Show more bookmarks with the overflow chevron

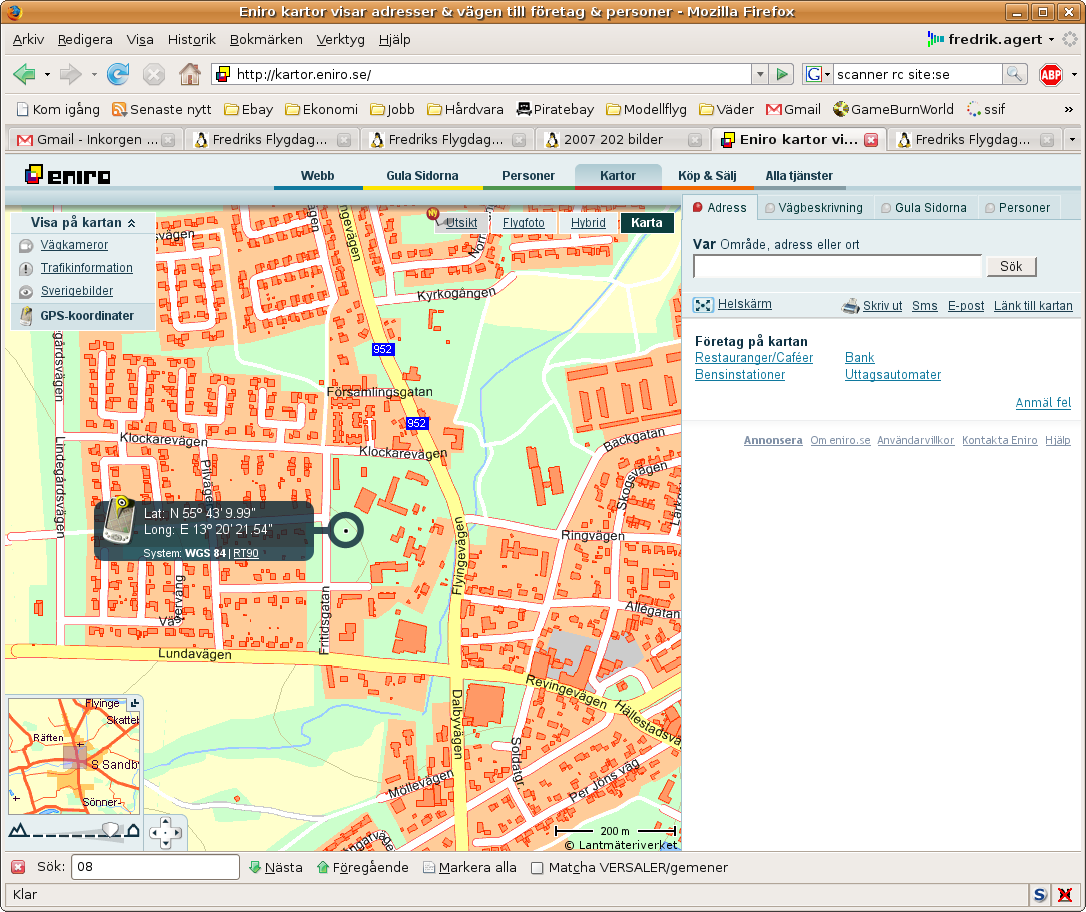tap(1069, 109)
